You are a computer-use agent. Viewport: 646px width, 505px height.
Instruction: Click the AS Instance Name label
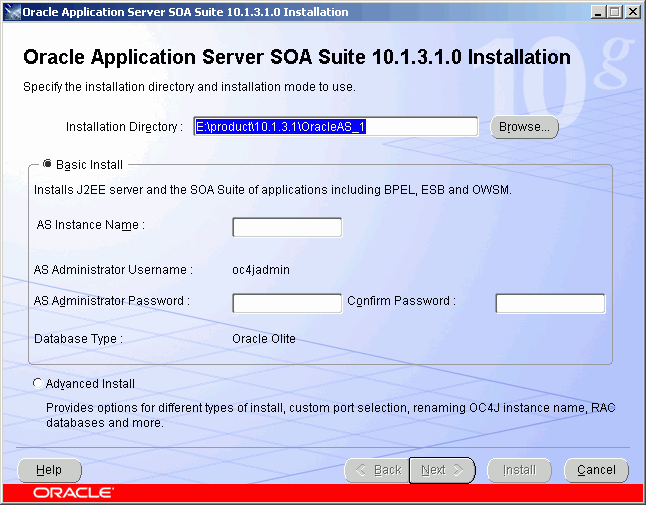tap(90, 225)
